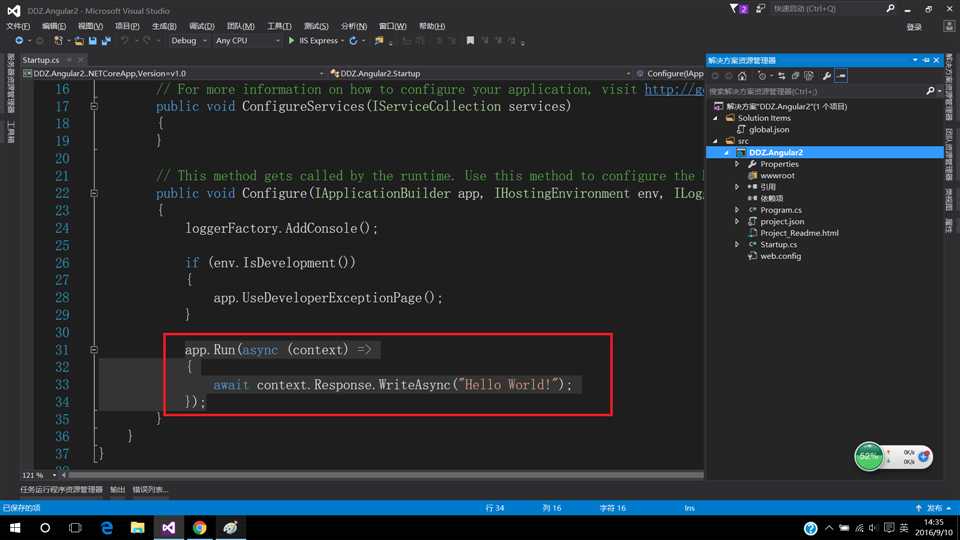Screen dimensions: 960x540
Task: Collapse ConfigureServices method outlining at line 17
Action: point(94,107)
